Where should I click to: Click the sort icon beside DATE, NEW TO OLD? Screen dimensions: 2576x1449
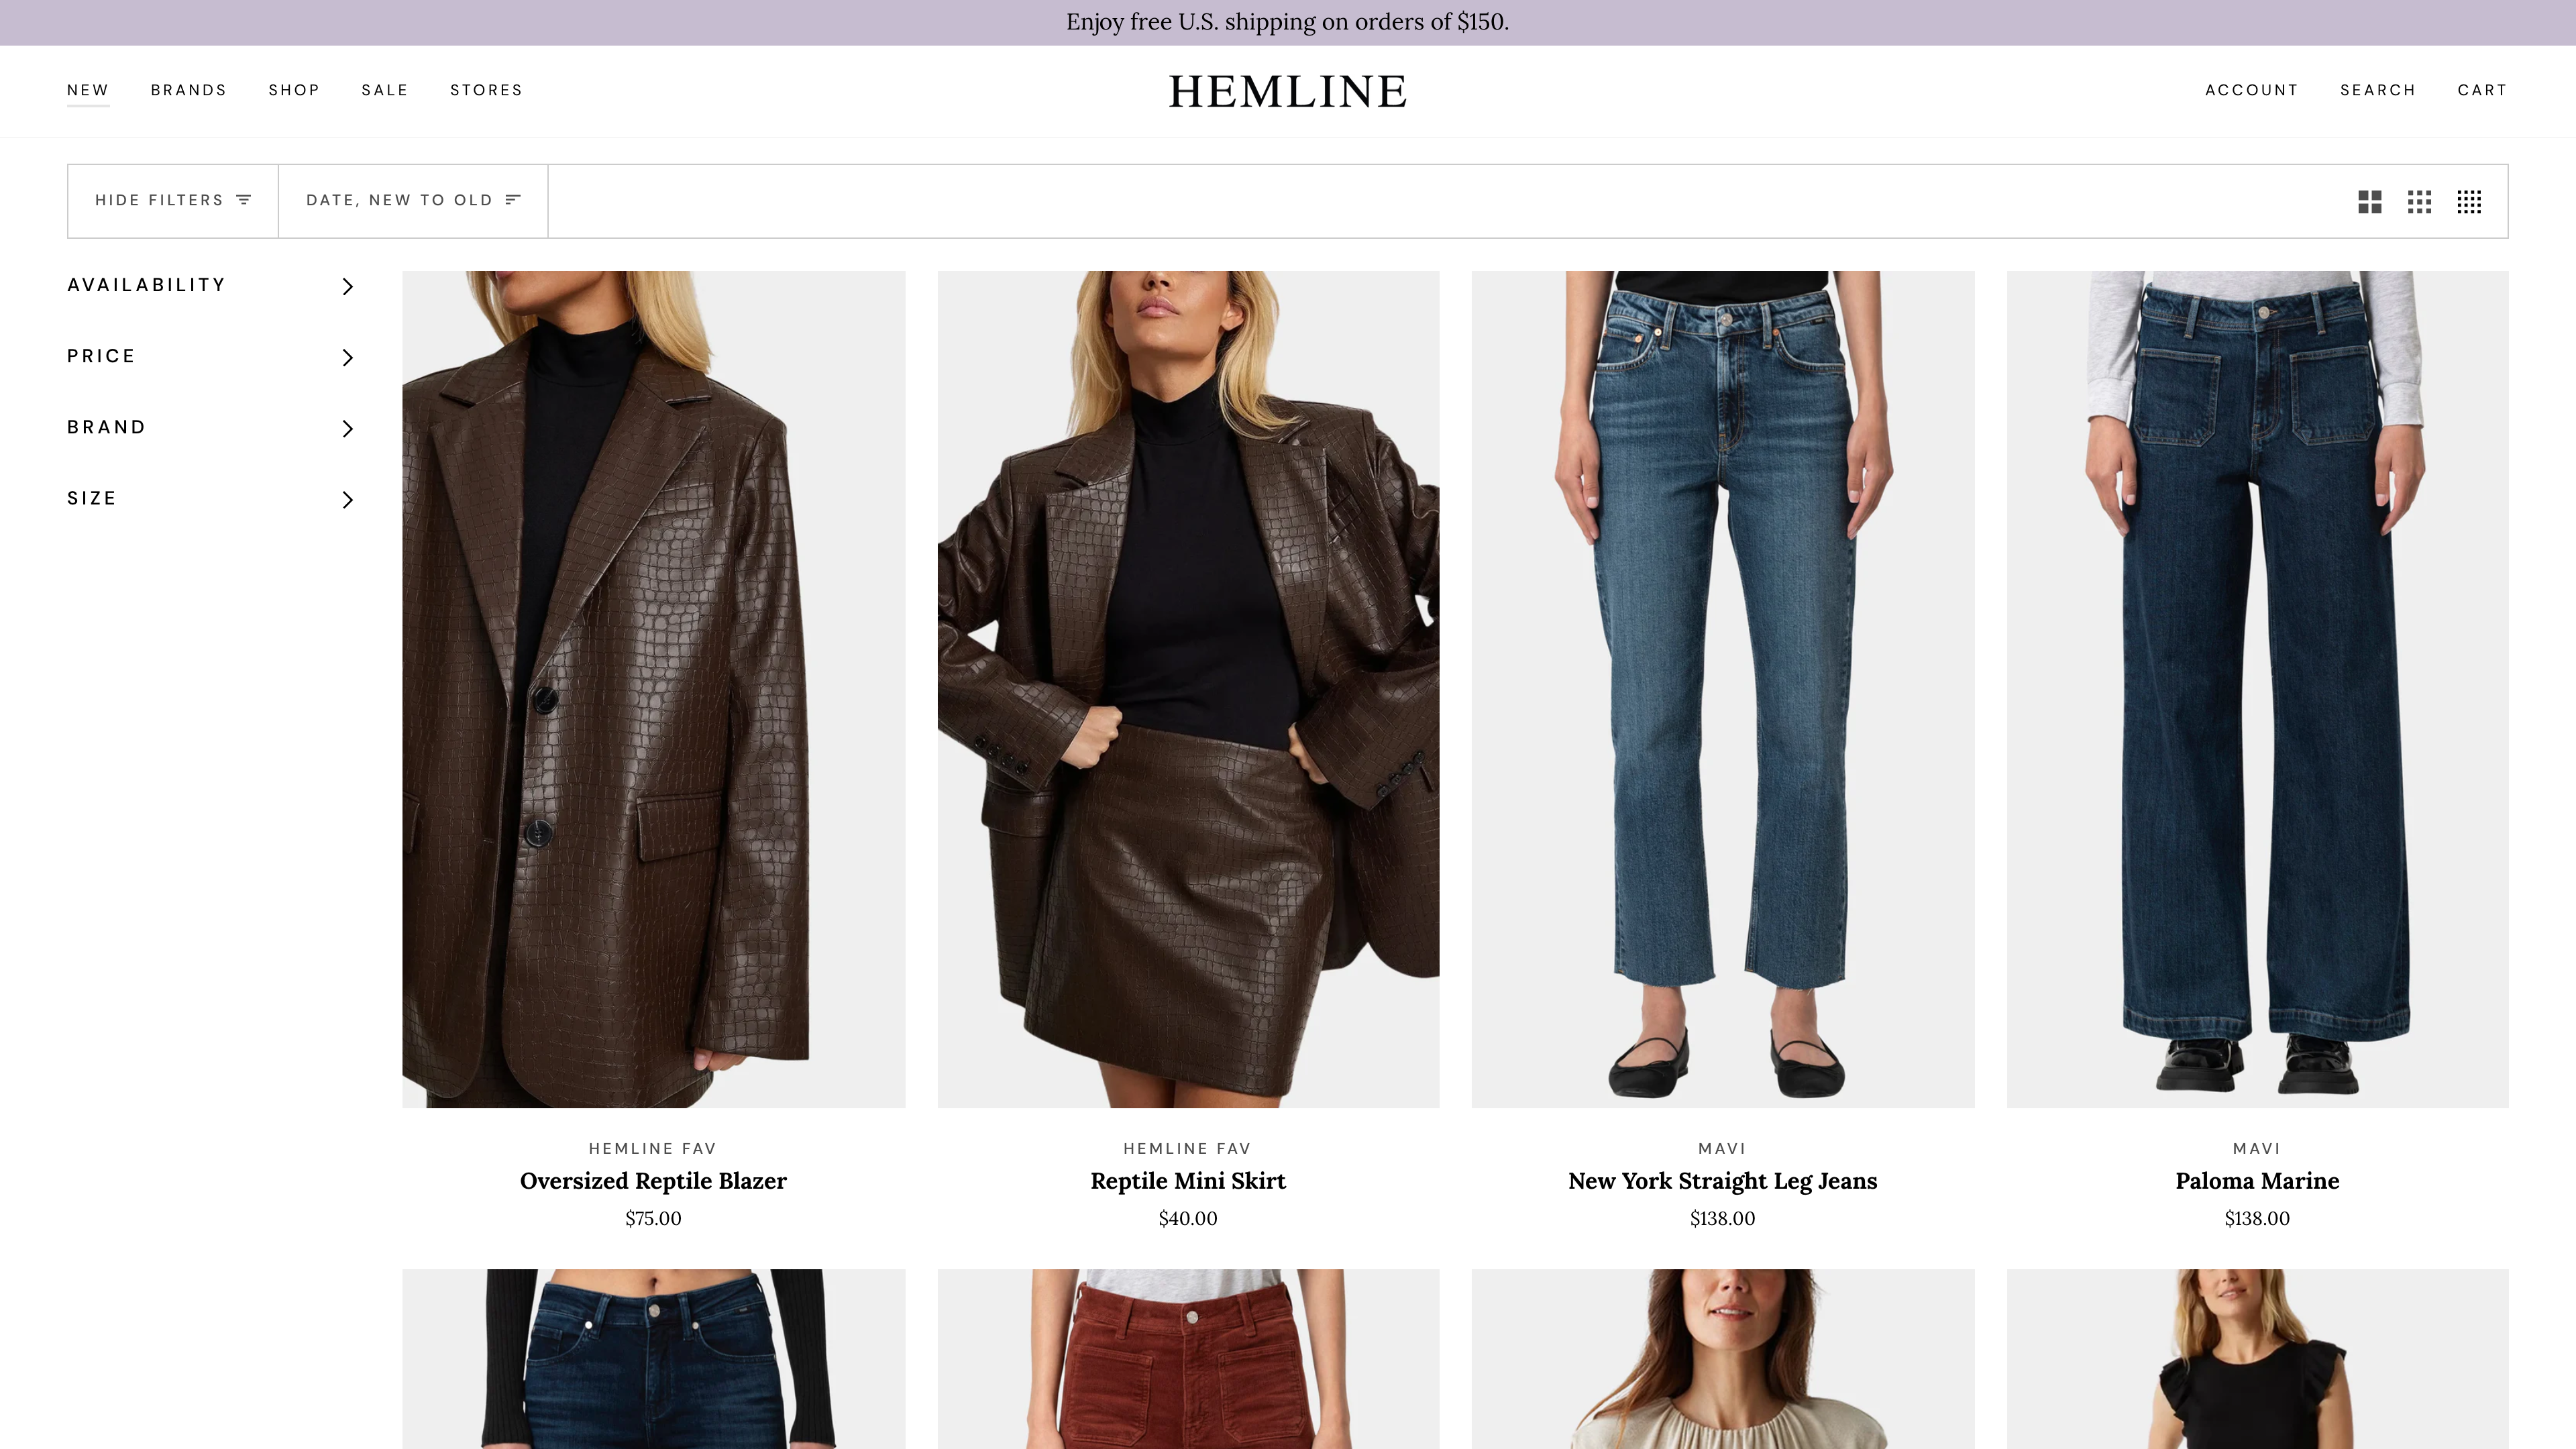tap(513, 200)
